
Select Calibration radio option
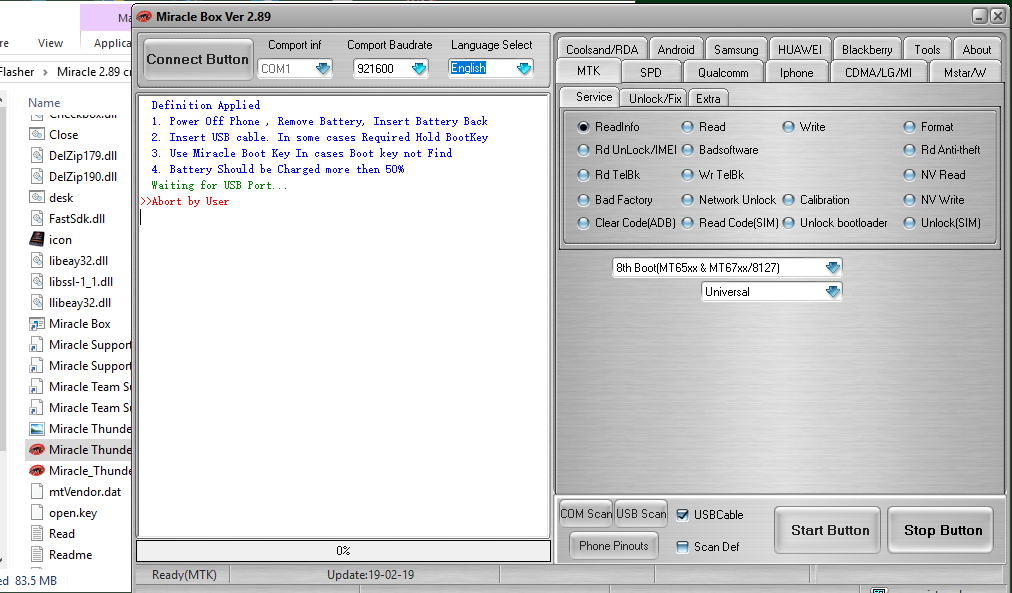click(788, 200)
